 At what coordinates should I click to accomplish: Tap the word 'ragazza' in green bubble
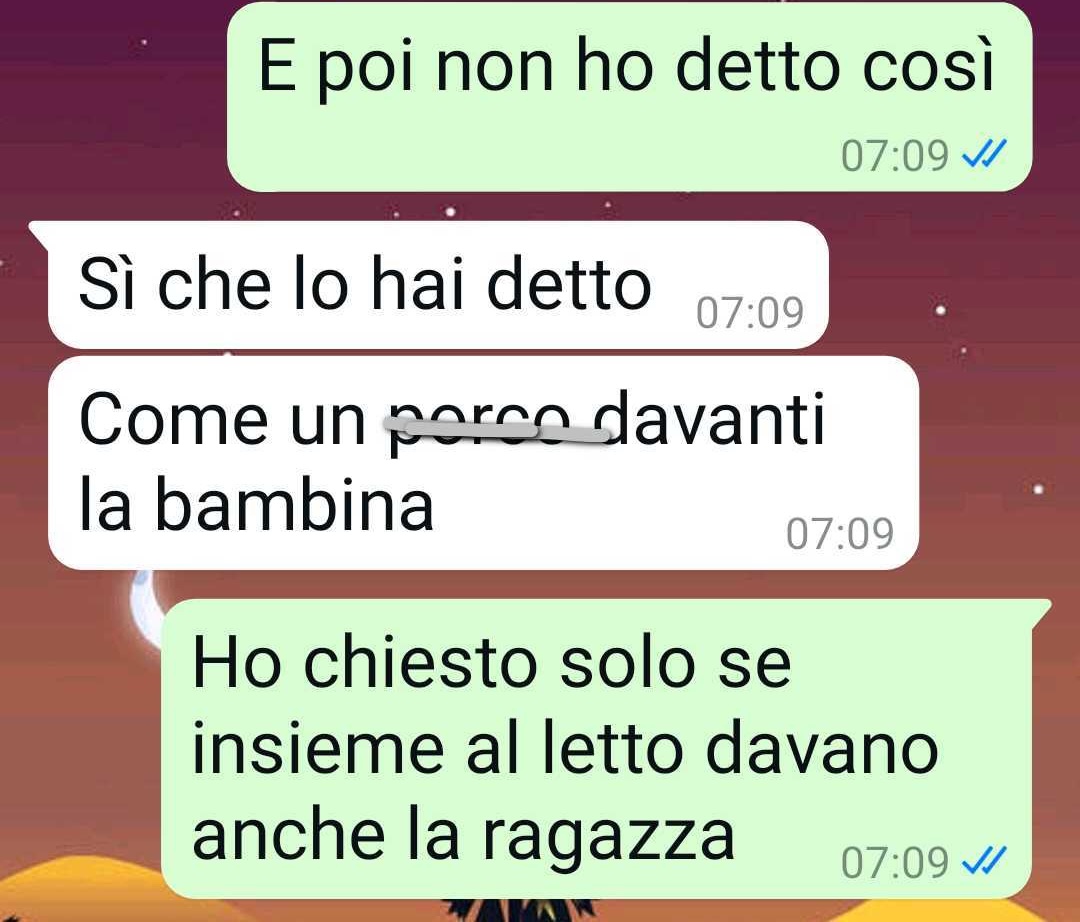click(608, 838)
